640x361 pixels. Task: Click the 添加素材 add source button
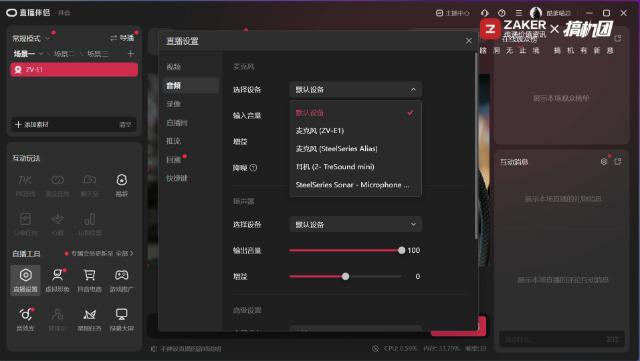point(32,125)
